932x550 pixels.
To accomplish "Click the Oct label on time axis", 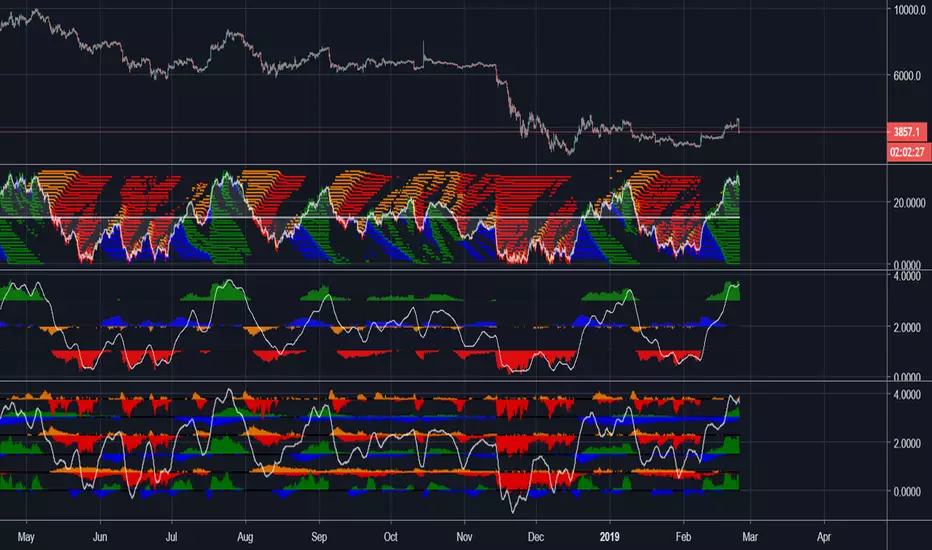I will 391,537.
